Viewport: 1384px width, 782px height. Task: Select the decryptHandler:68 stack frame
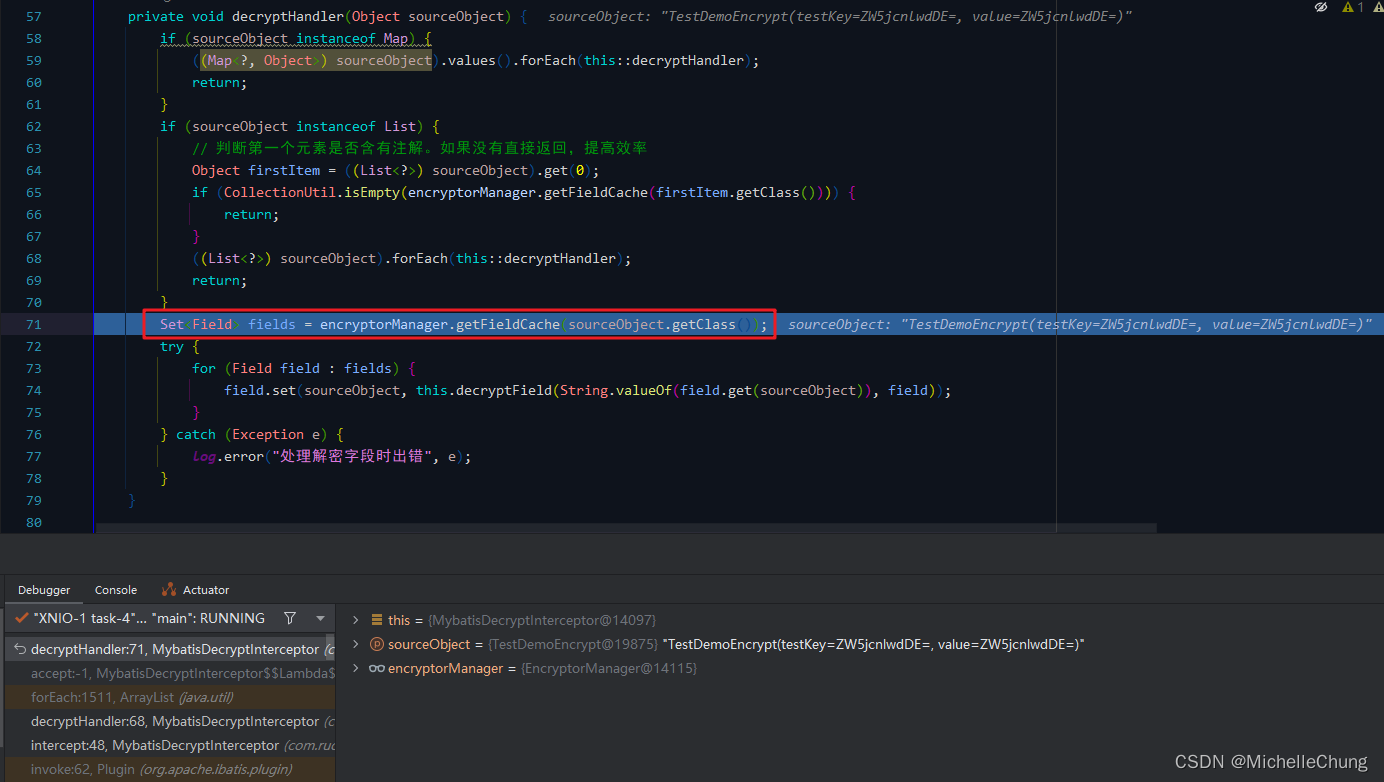tap(168, 721)
